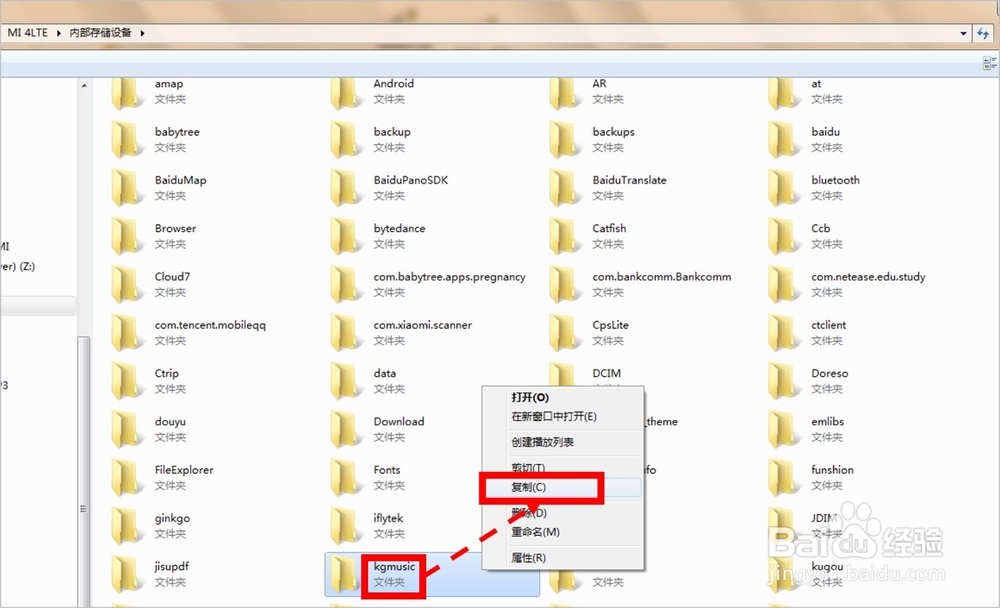Image resolution: width=1000 pixels, height=608 pixels.
Task: Select the (Z:) drive in navigation pane
Action: tap(18, 267)
